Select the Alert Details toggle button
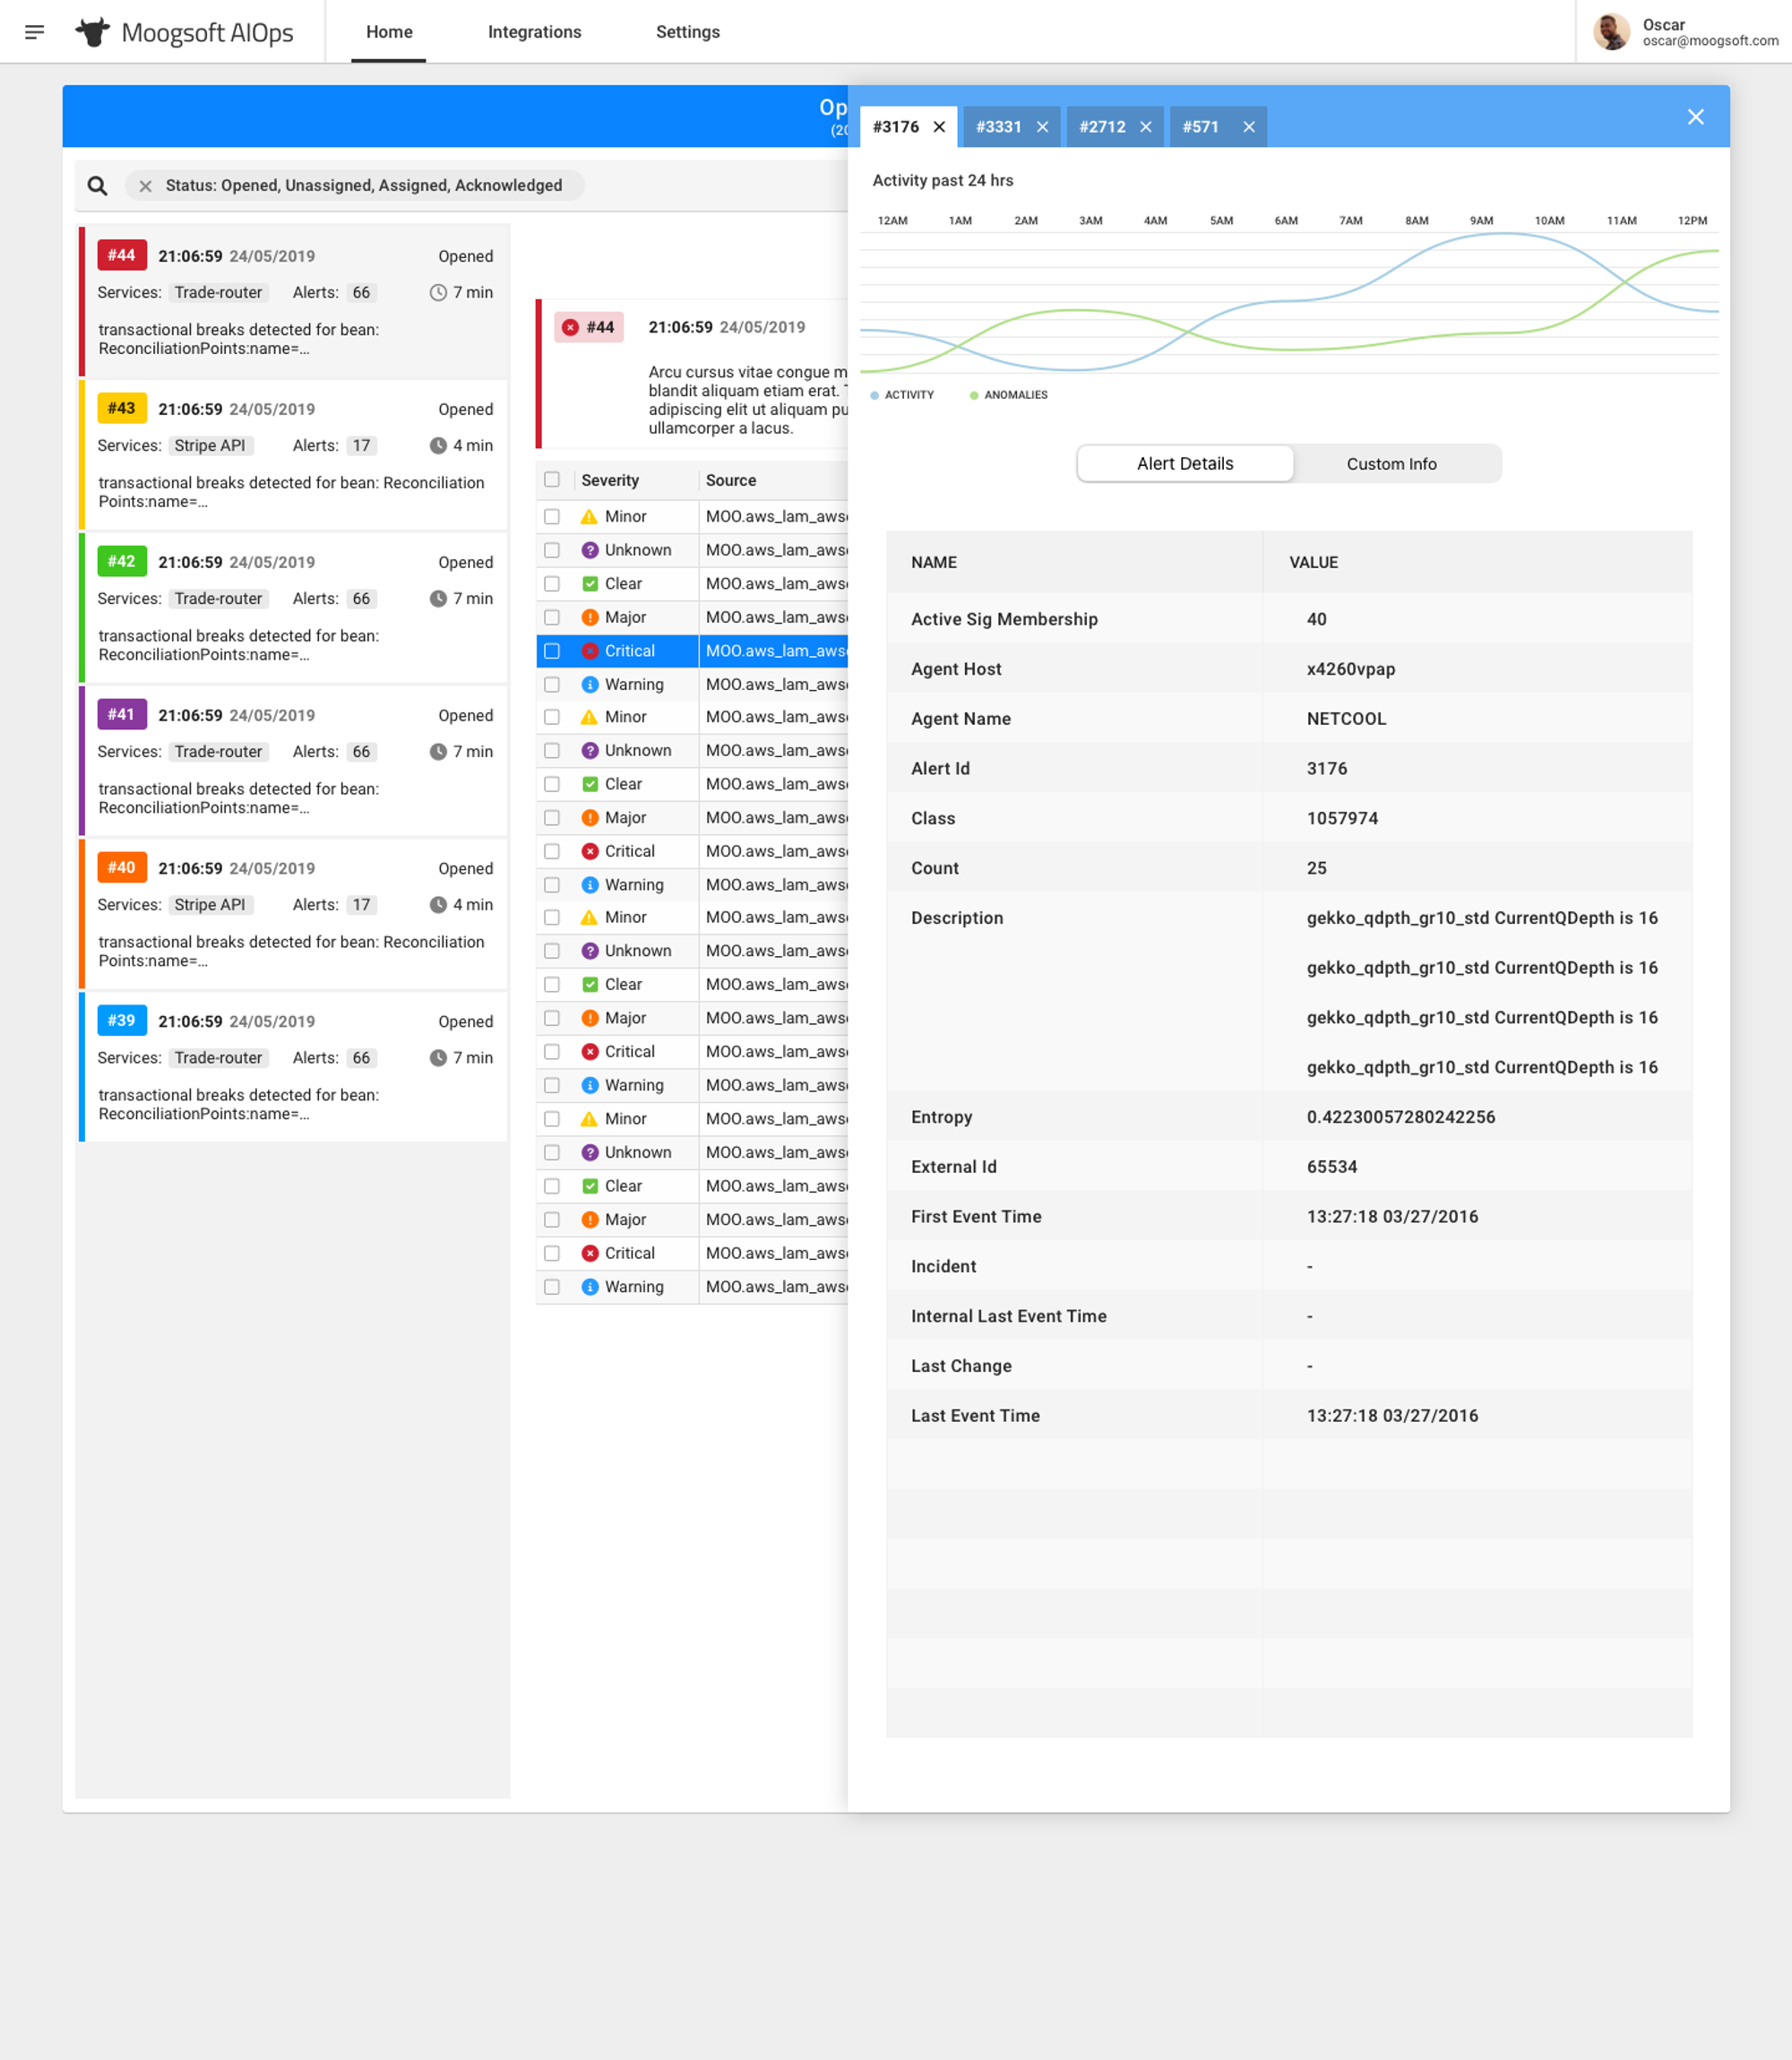 (1185, 464)
